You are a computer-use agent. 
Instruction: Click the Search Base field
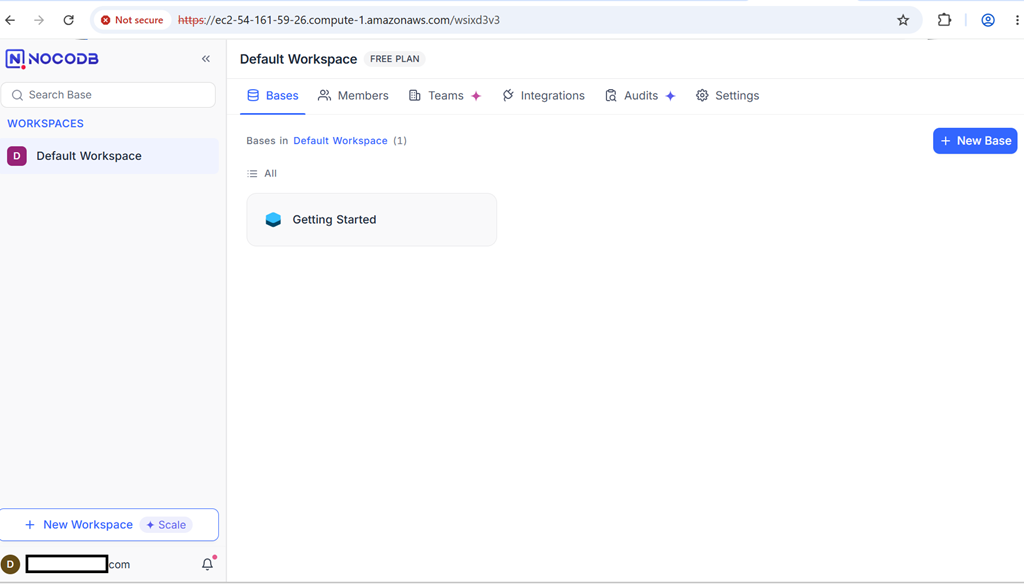pyautogui.click(x=108, y=95)
